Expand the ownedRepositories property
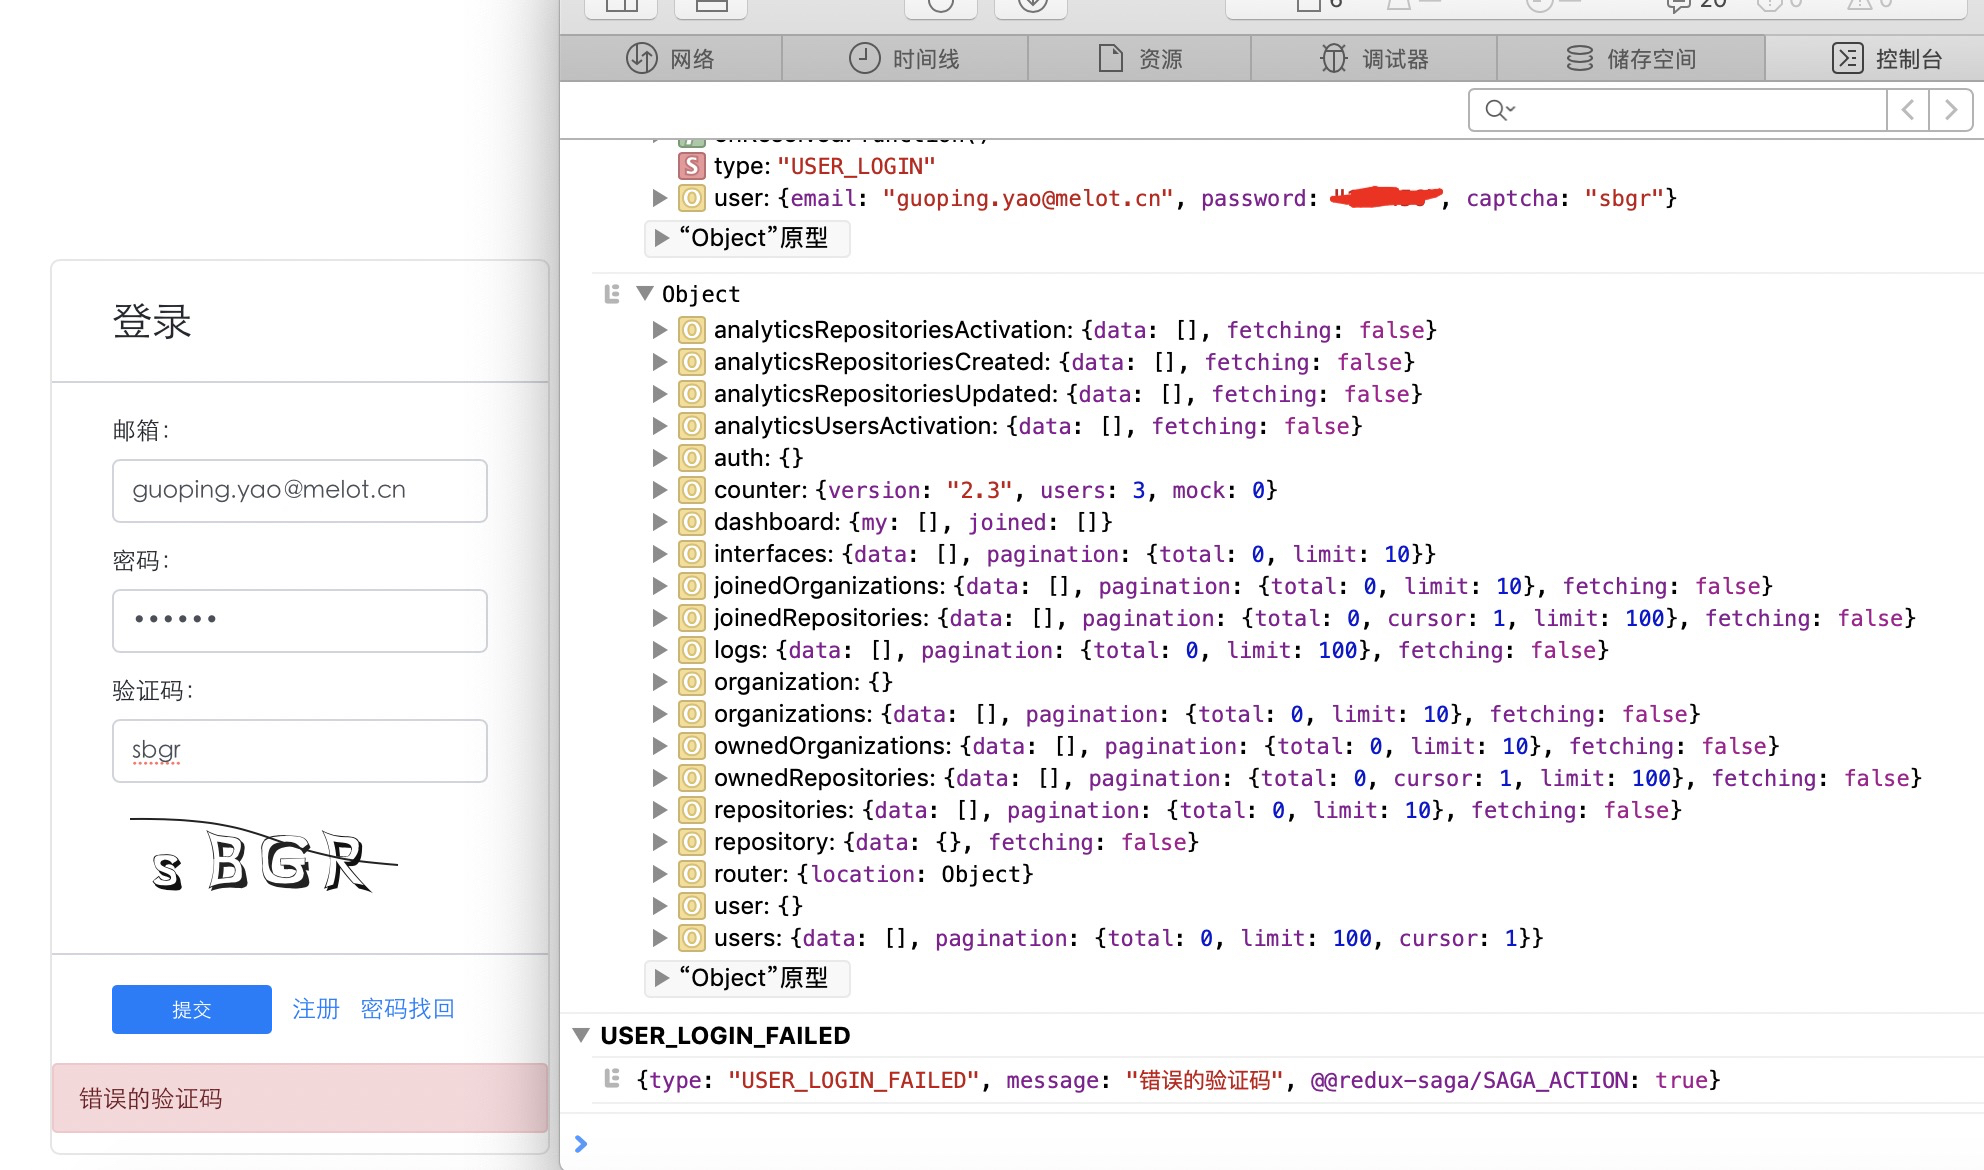 pyautogui.click(x=660, y=778)
